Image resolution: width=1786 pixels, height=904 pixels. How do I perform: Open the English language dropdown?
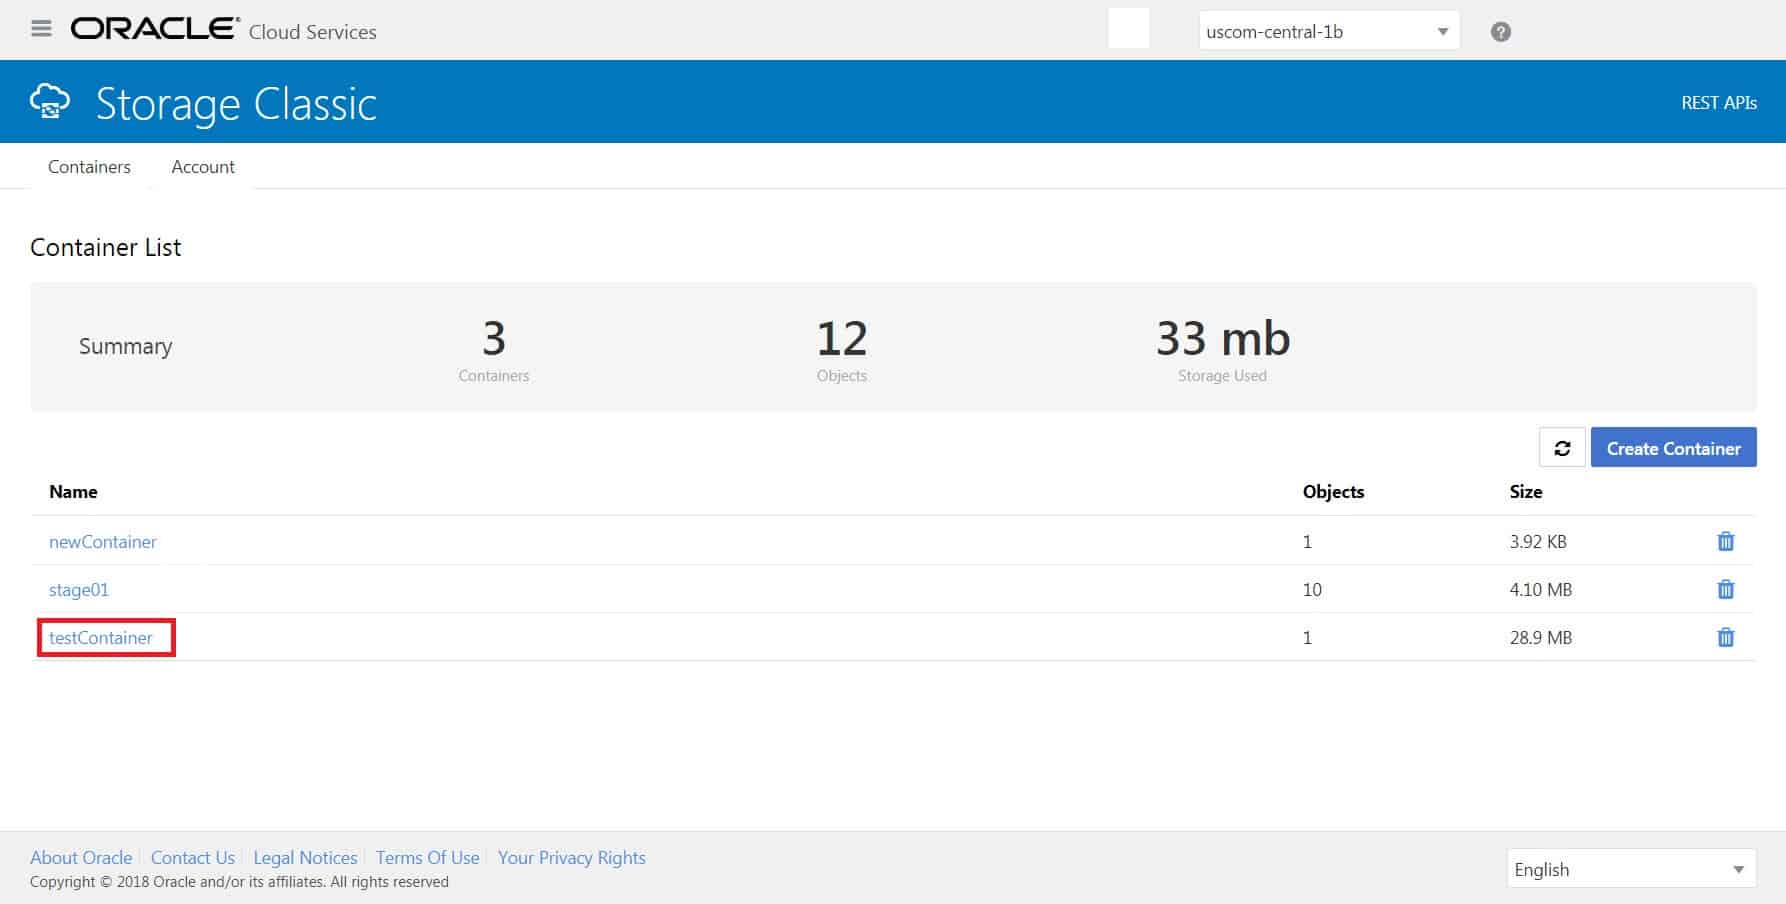click(x=1631, y=869)
